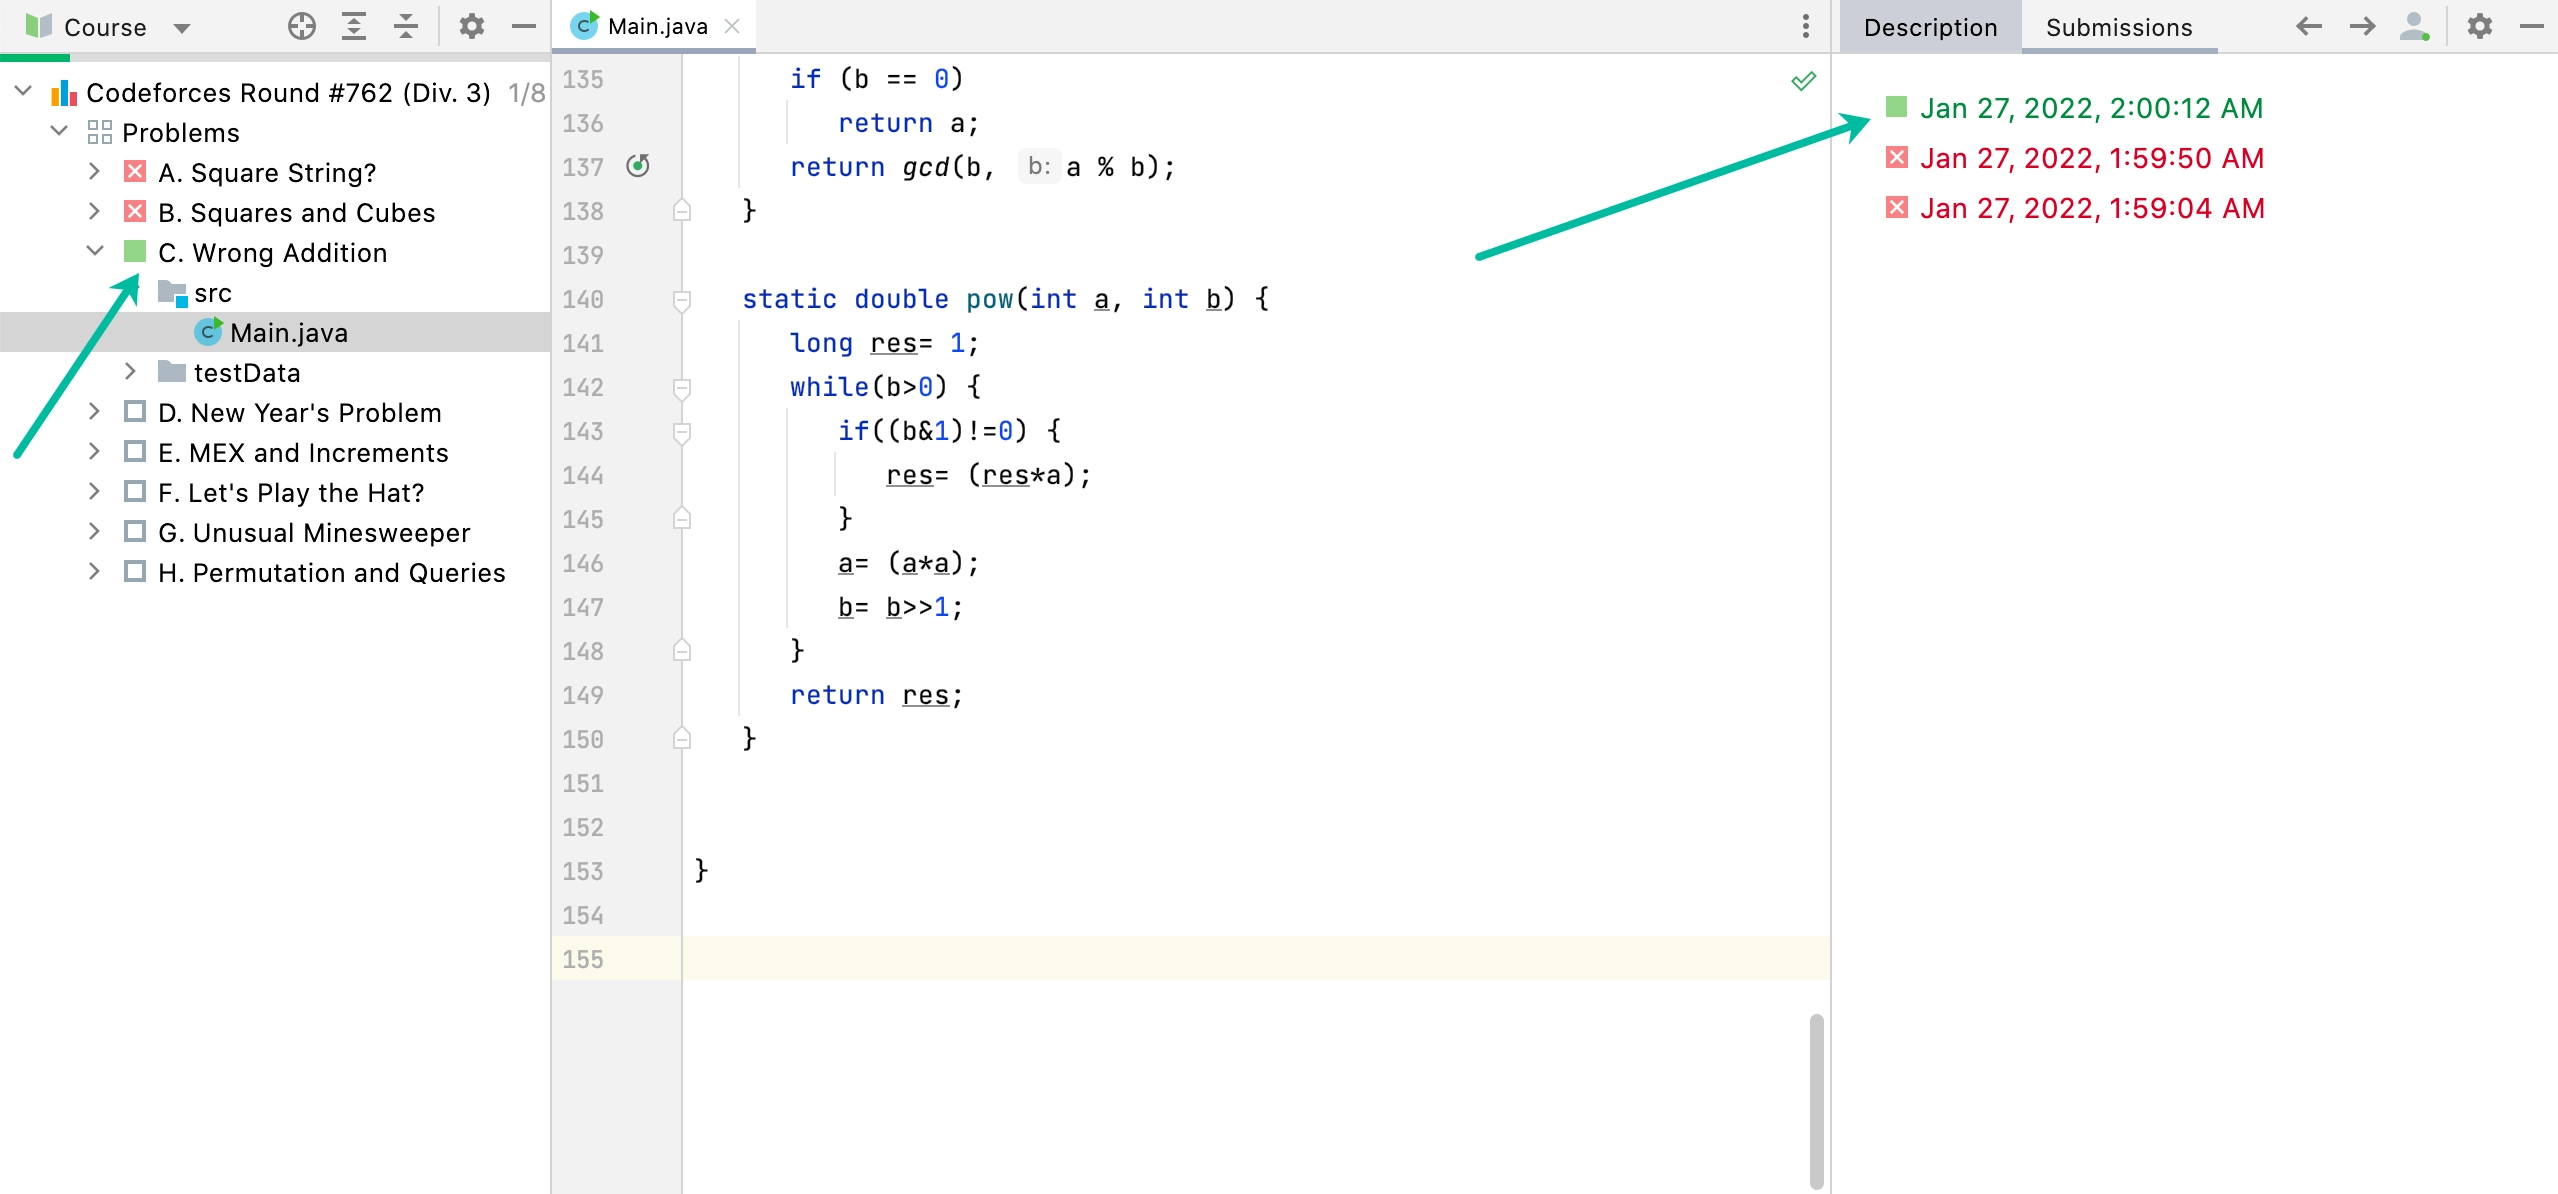Collapse problem C. Wrong Addition
This screenshot has height=1194, width=2558.
pos(95,251)
